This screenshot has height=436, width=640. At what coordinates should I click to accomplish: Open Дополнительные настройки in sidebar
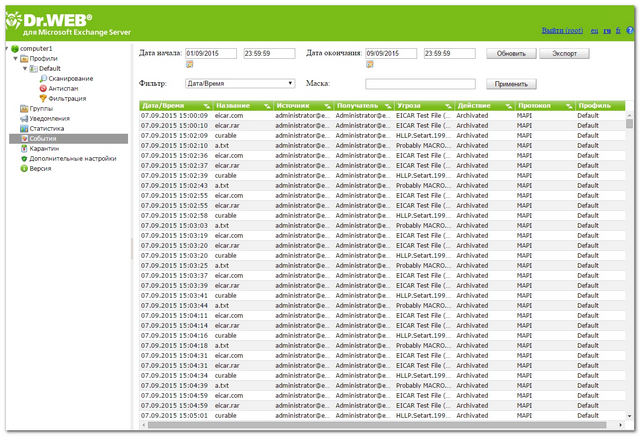73,158
